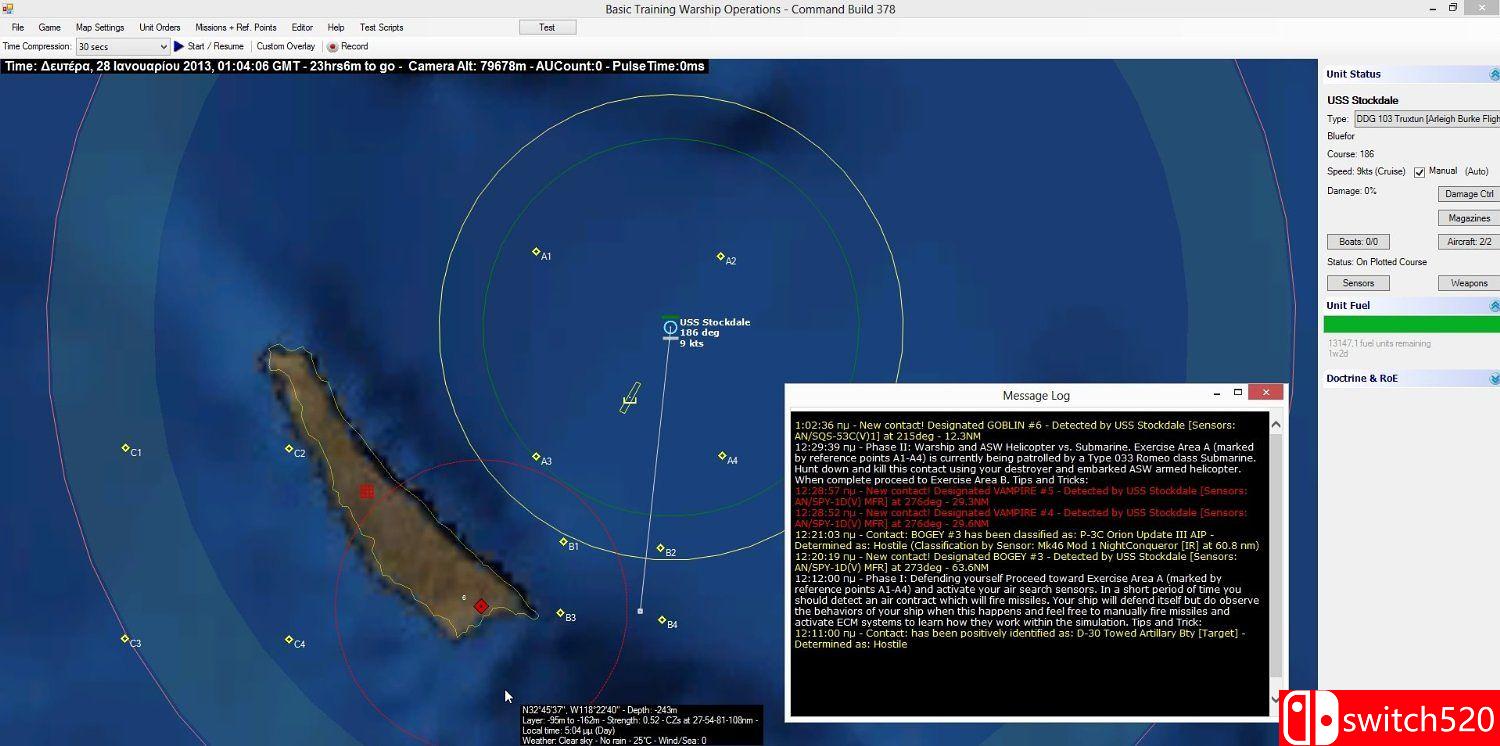Screen dimensions: 1500x746
Task: Click reference point A3
Action: [536, 456]
